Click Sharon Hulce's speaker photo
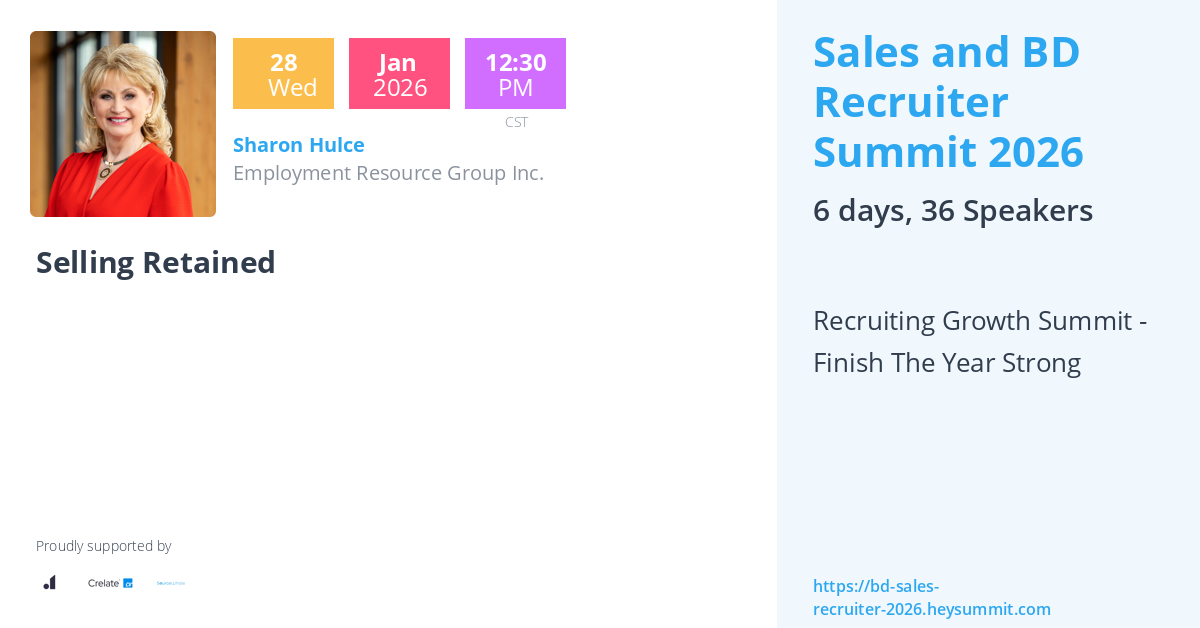Screen dimensions: 1200x628 [123, 124]
